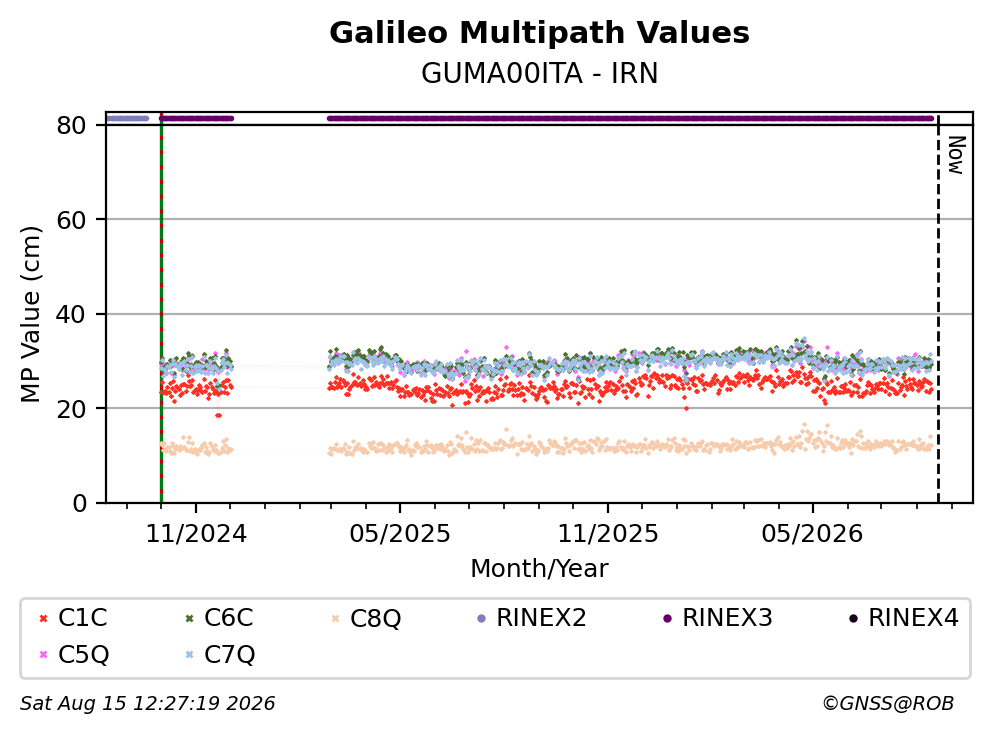992x734 pixels.
Task: Click the ©GNSS@ROB credit text
Action: pos(888,704)
